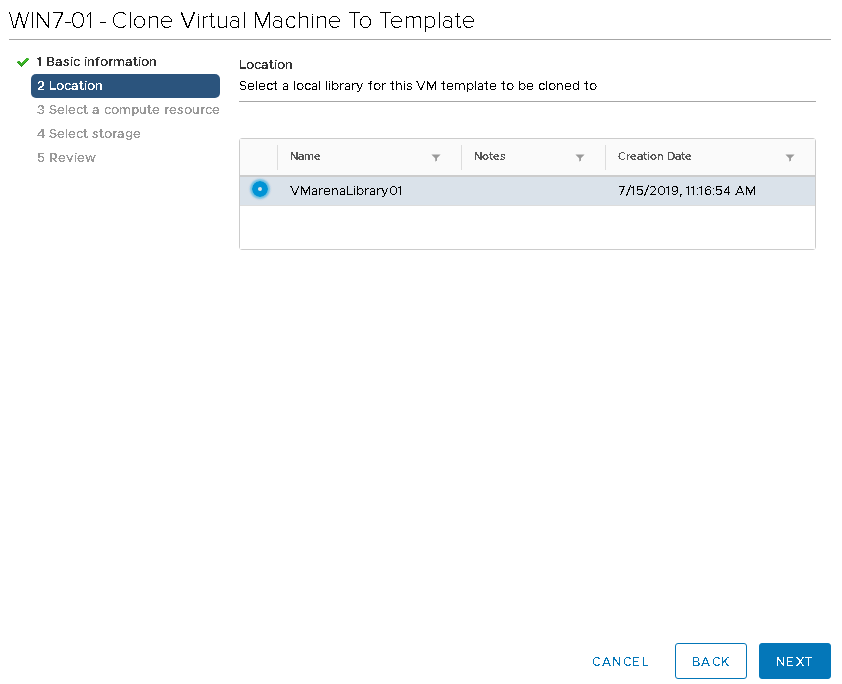Click the VMarenaLibrary01 library name
This screenshot has width=842, height=684.
click(346, 191)
